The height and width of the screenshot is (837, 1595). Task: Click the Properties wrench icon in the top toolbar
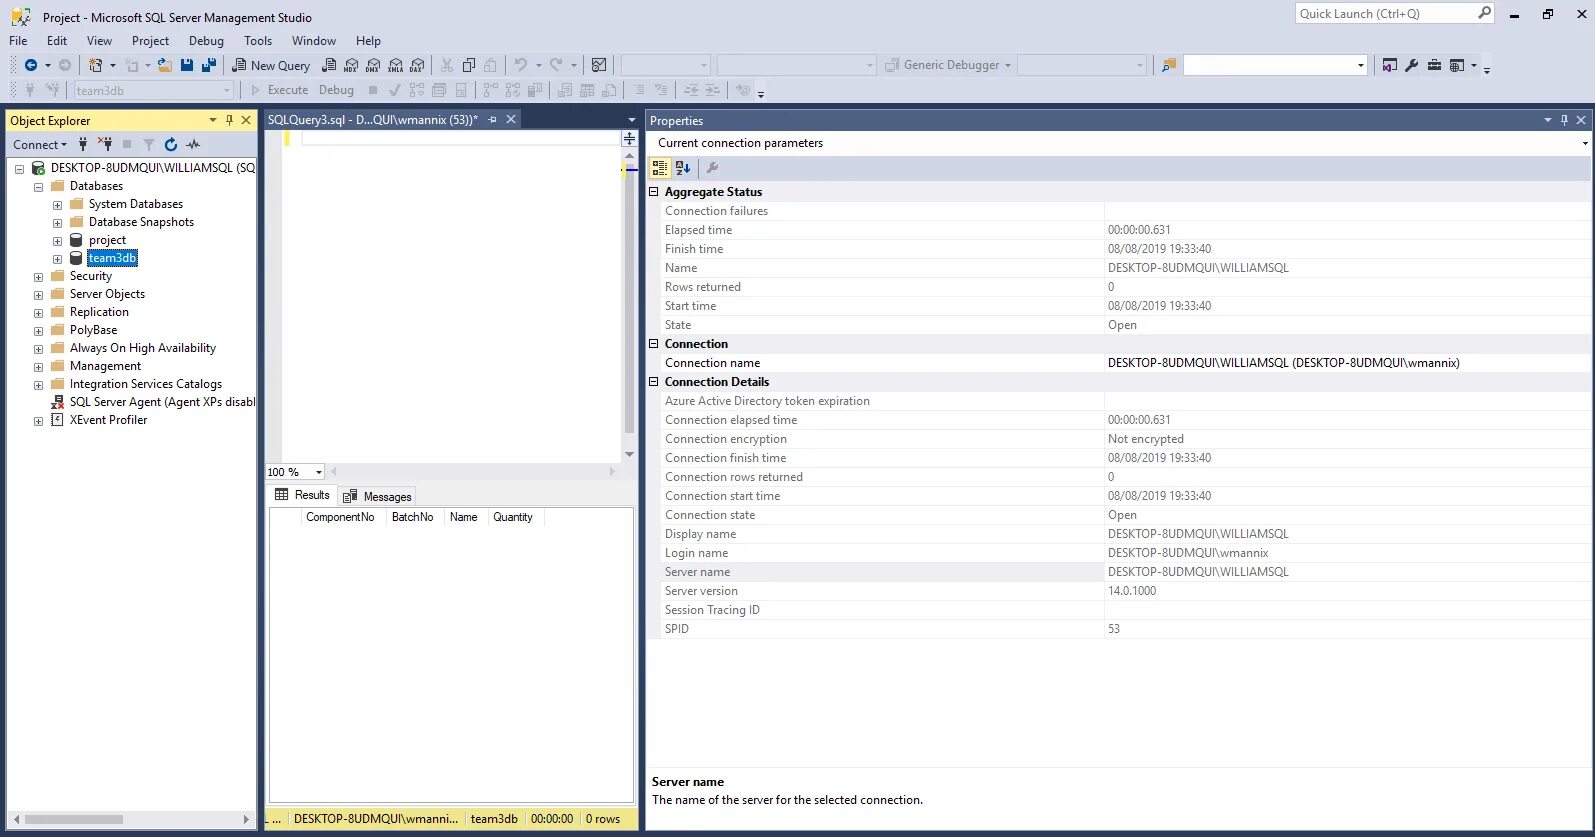(x=1412, y=65)
